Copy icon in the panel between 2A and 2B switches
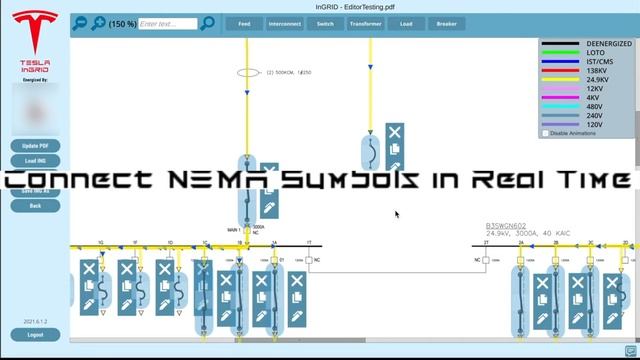640x360 pixels. point(542,300)
